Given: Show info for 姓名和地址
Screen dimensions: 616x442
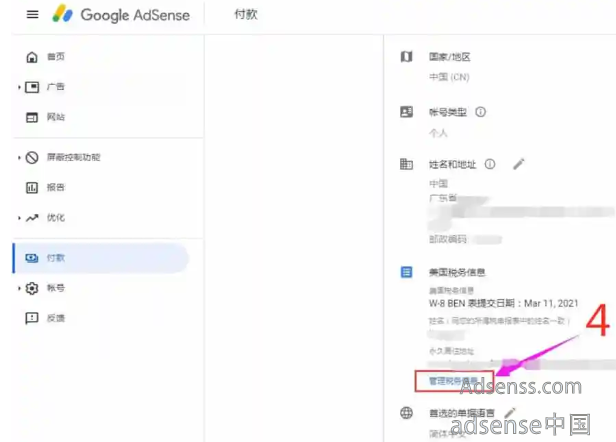Looking at the screenshot, I should point(490,164).
